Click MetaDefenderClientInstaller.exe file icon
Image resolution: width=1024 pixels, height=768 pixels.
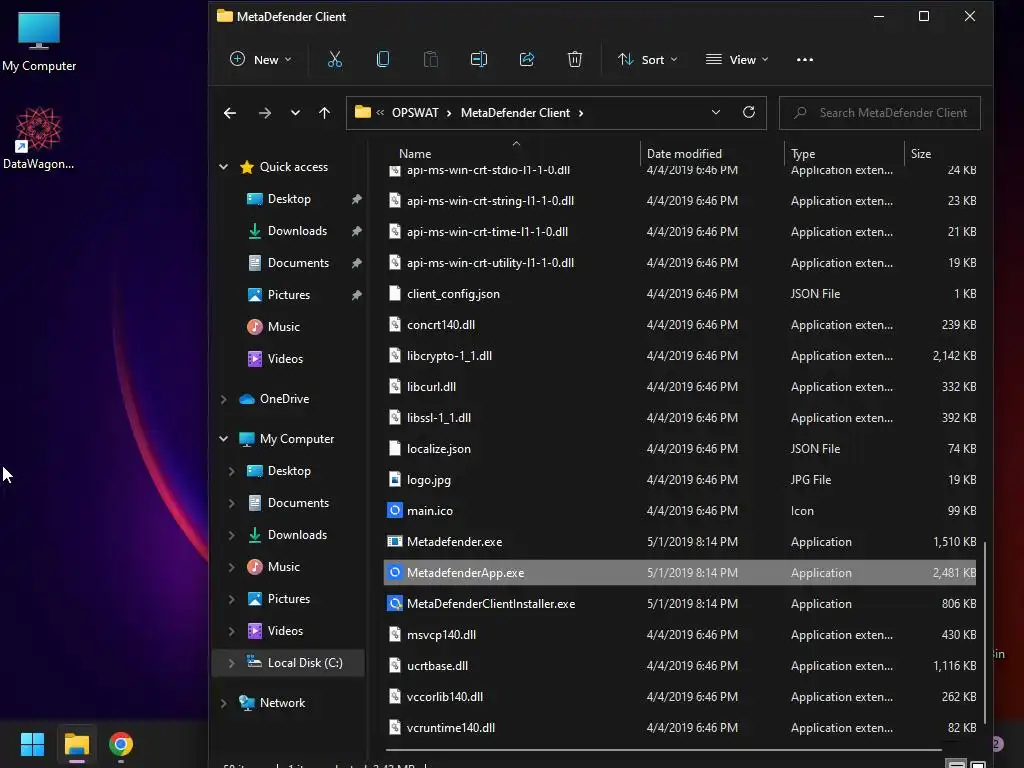(394, 603)
